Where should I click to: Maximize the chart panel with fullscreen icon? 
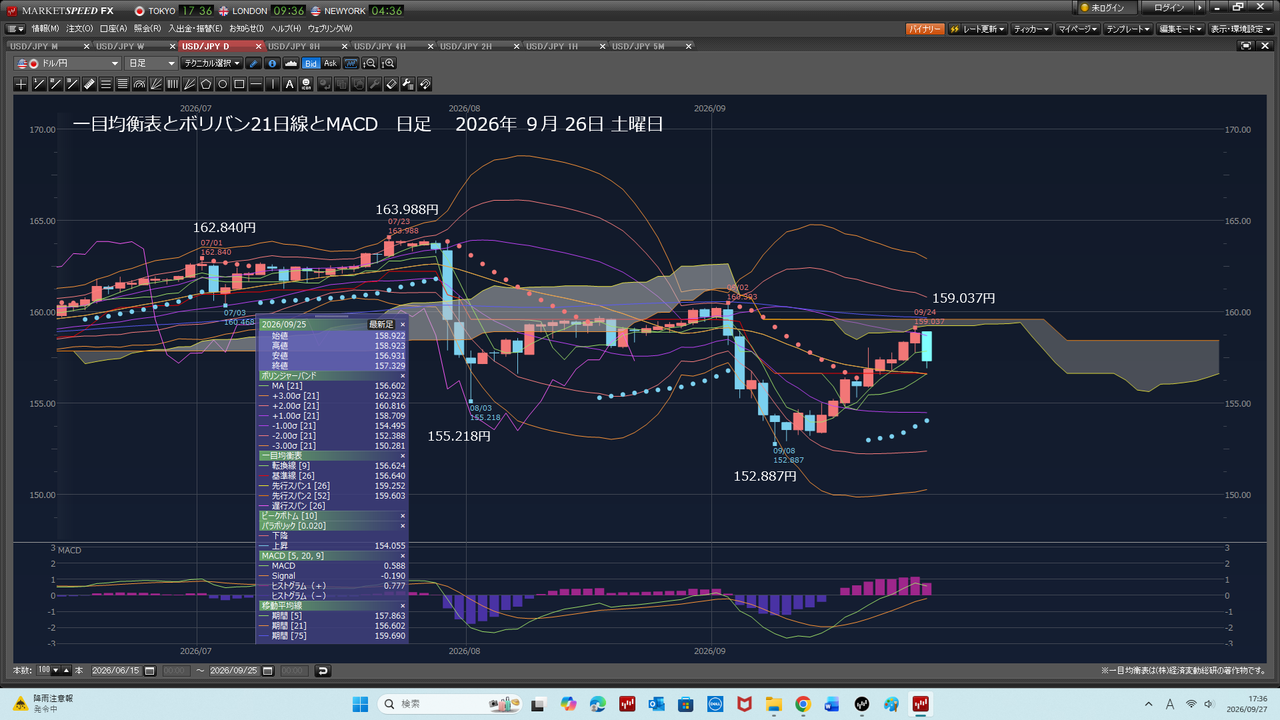1246,46
